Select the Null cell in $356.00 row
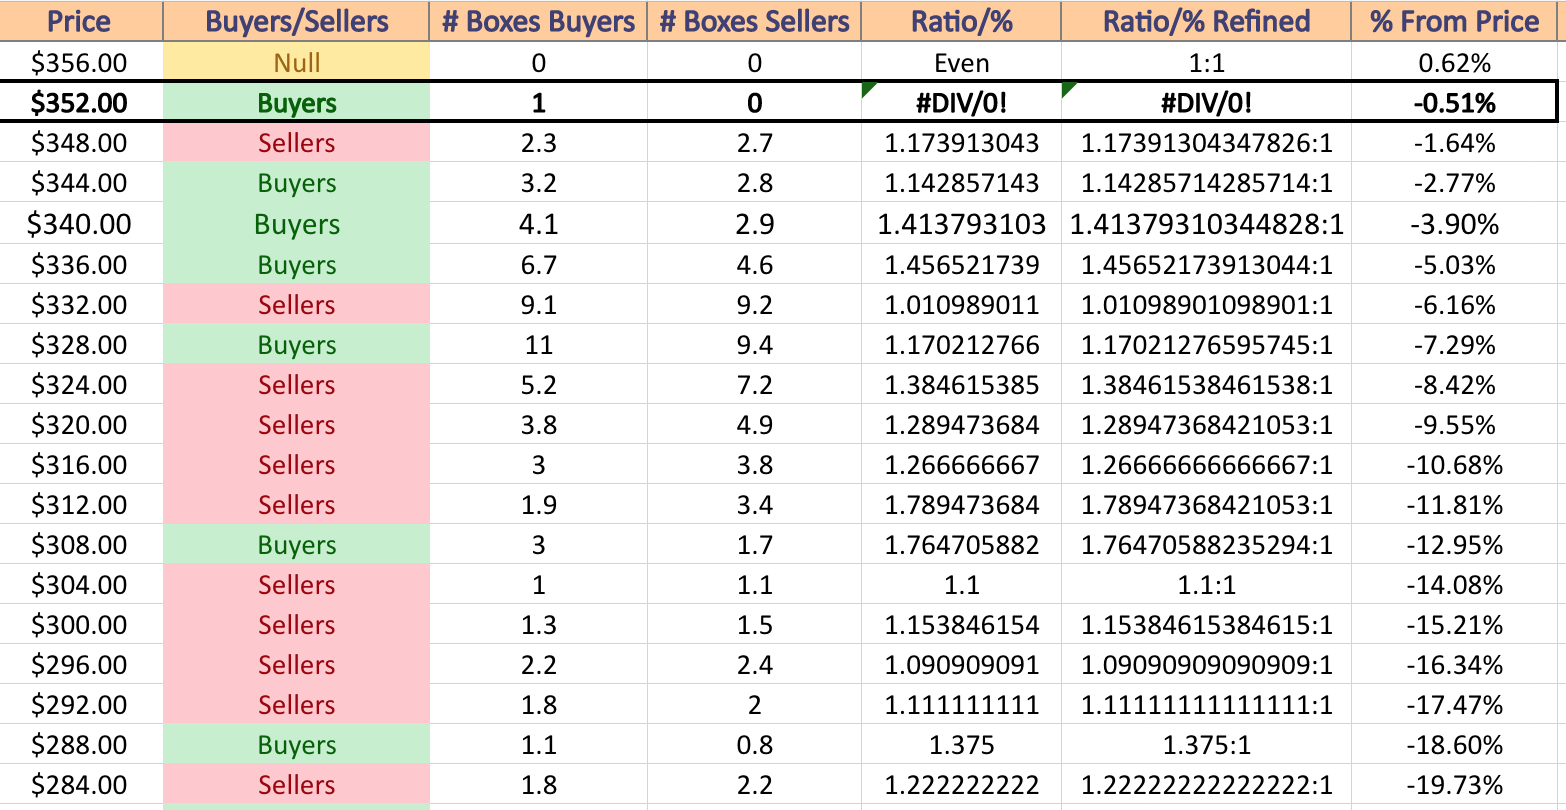 pyautogui.click(x=296, y=63)
